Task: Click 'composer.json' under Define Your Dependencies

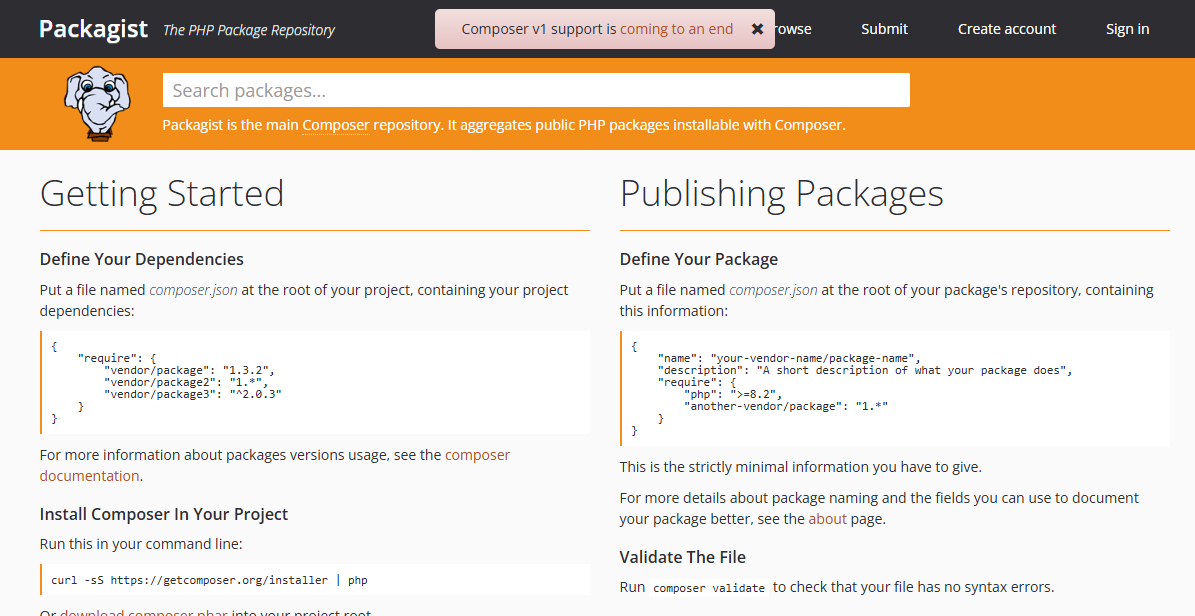Action: pyautogui.click(x=194, y=290)
